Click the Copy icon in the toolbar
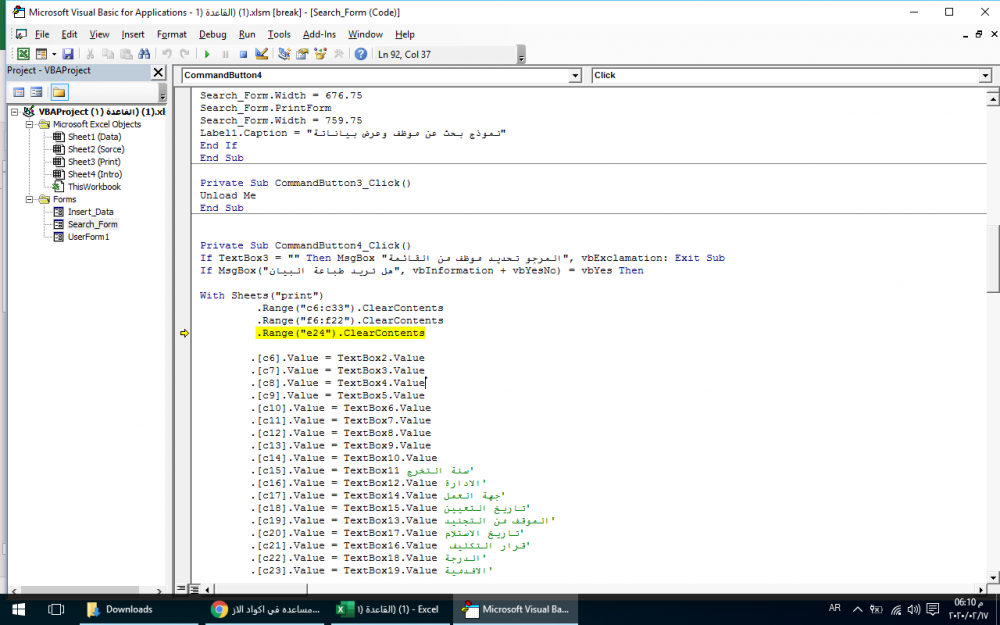Viewport: 1000px width, 625px height. [108, 54]
